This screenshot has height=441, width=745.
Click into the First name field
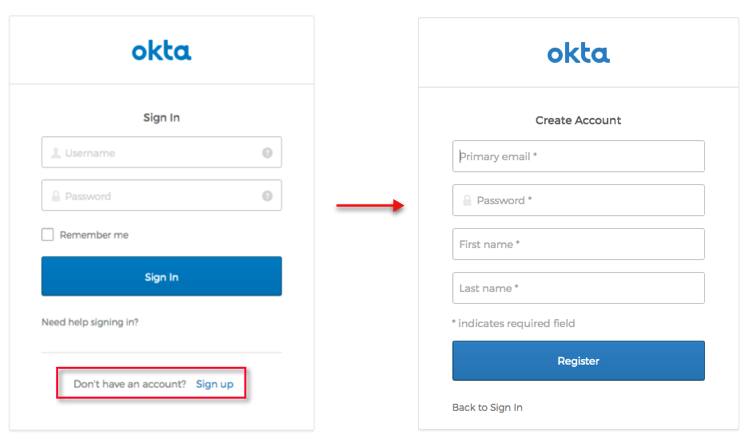(x=578, y=244)
